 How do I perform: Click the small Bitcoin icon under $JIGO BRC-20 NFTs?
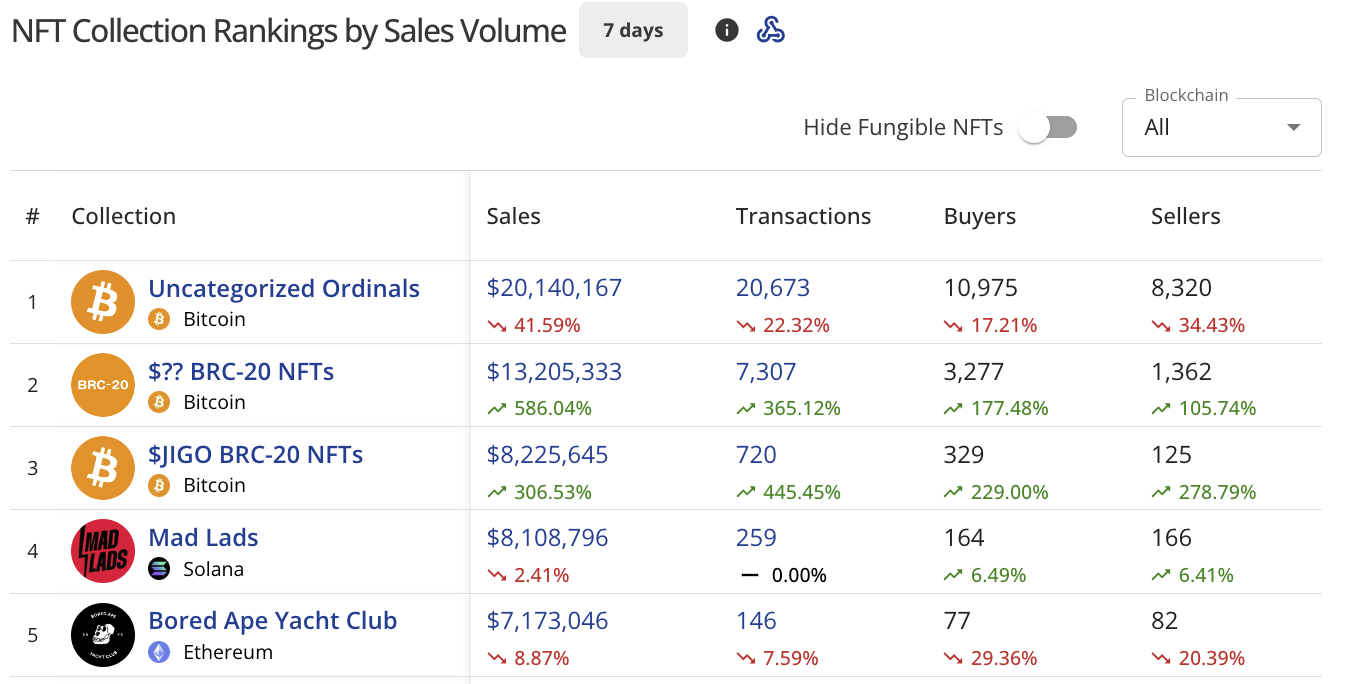coord(159,485)
